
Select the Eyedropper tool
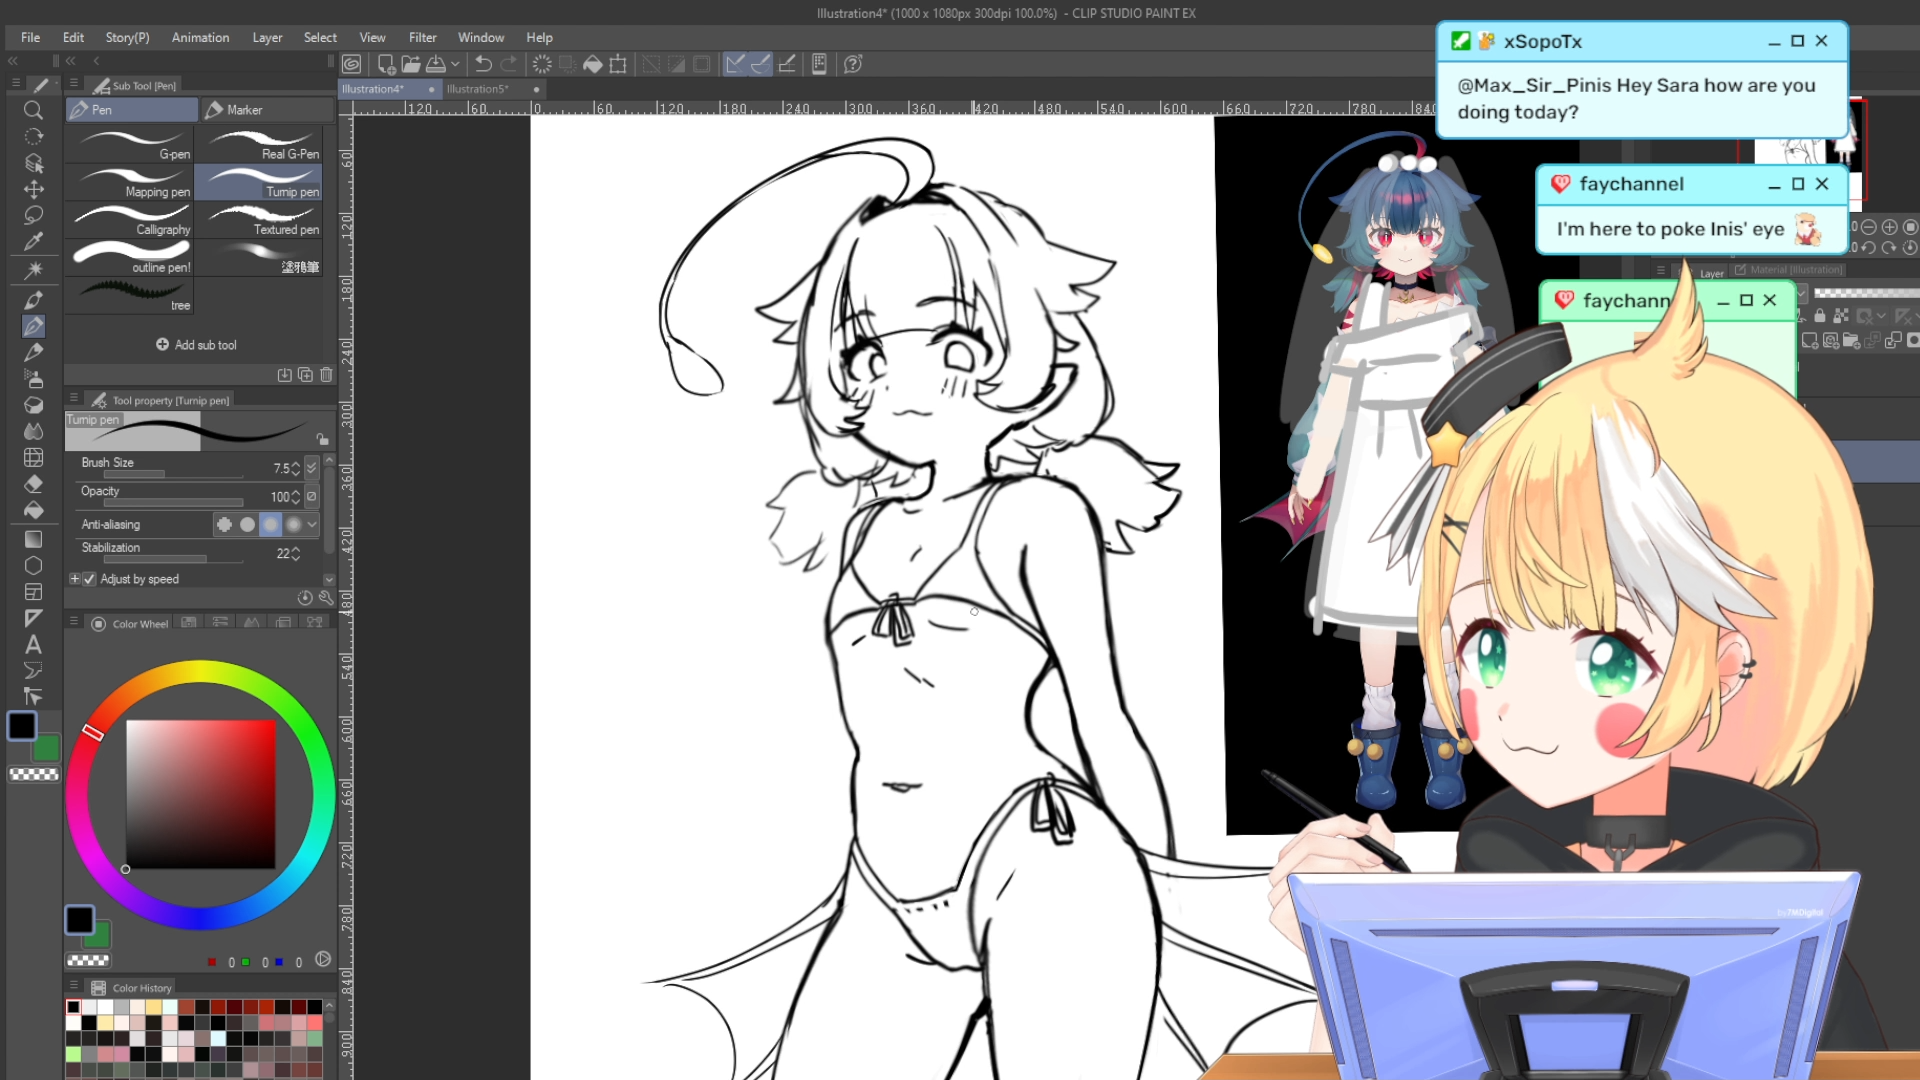point(33,241)
